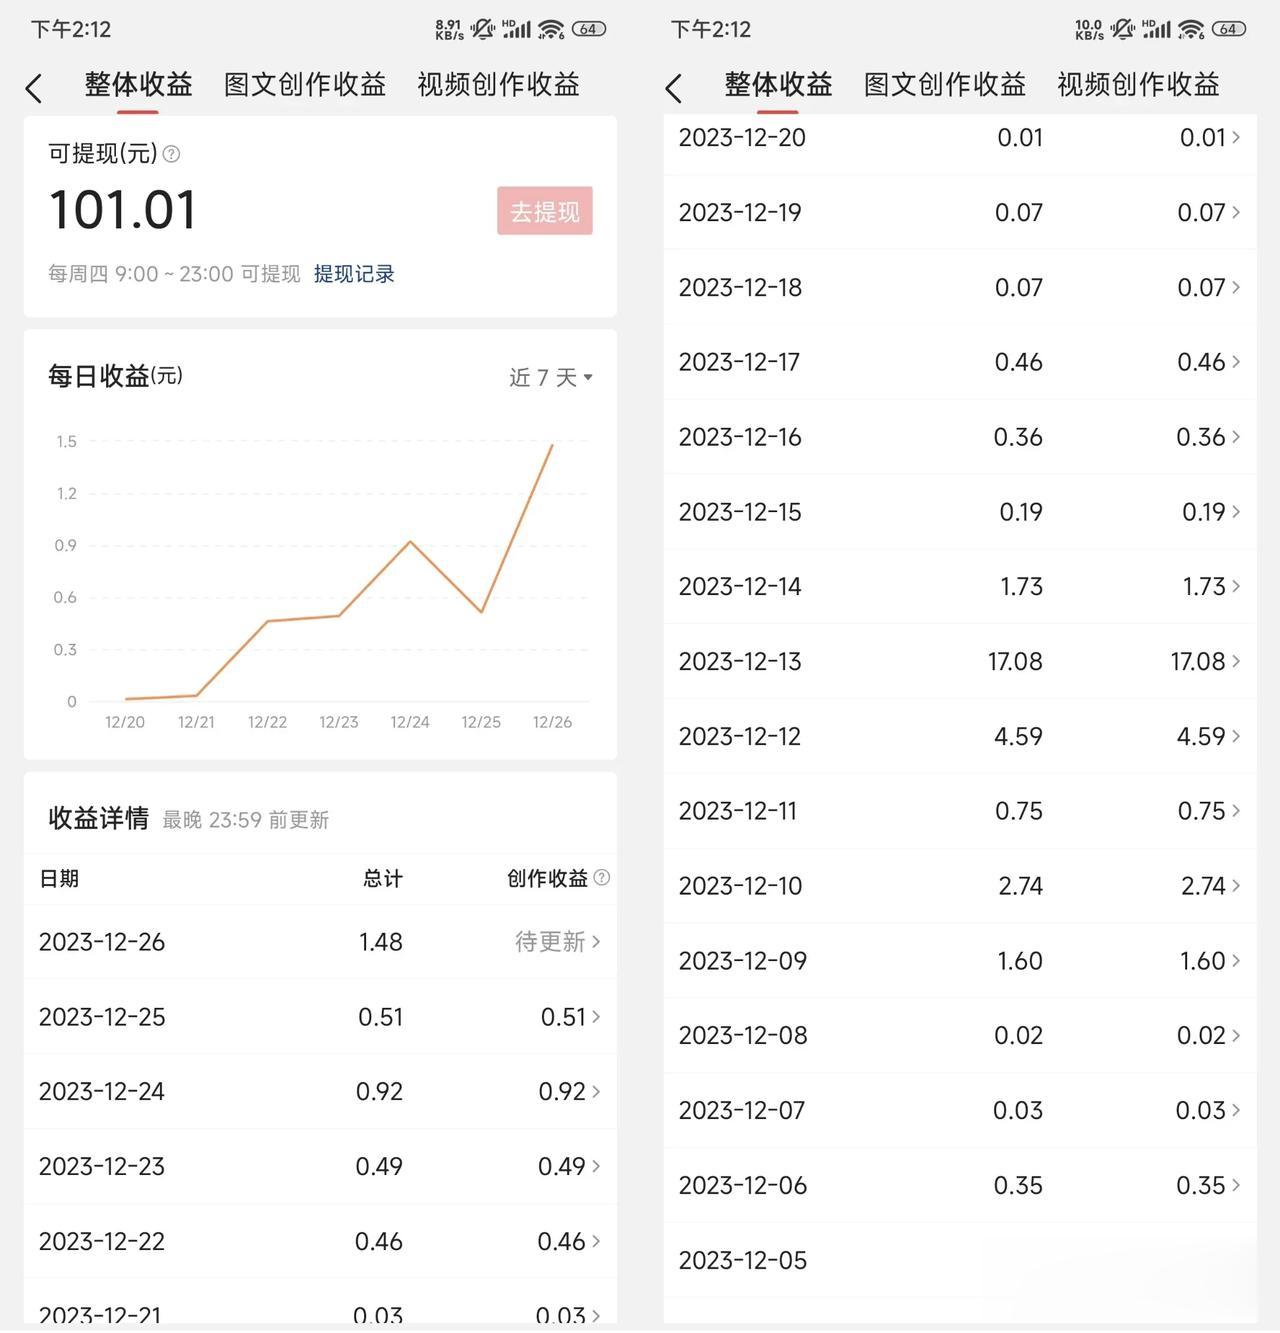Tap Wi-Fi status icon in left screen

[x=551, y=29]
